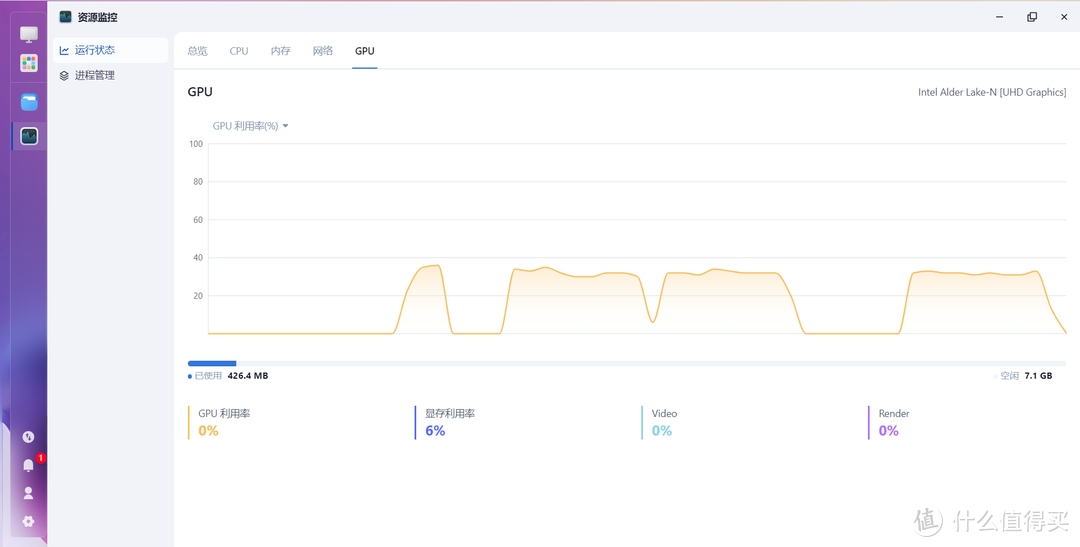Open the notification bell with red badge
The height and width of the screenshot is (547, 1080).
(30, 465)
